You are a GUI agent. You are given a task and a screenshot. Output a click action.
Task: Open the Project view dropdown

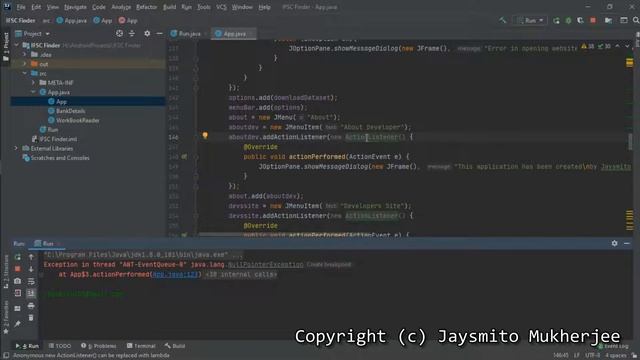(32, 33)
